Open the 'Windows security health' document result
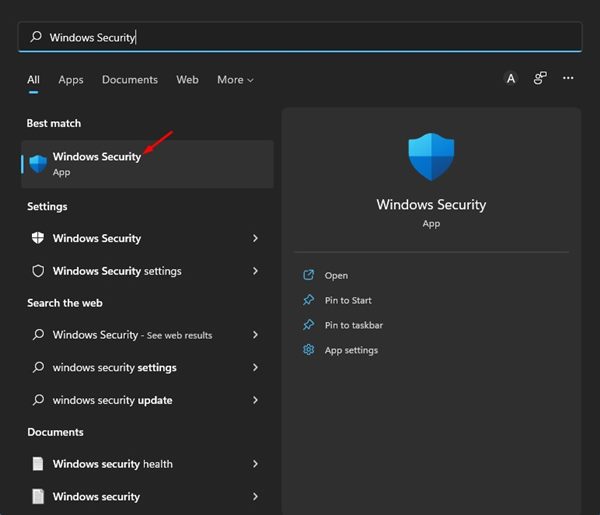Viewport: 600px width, 515px height. tap(112, 464)
